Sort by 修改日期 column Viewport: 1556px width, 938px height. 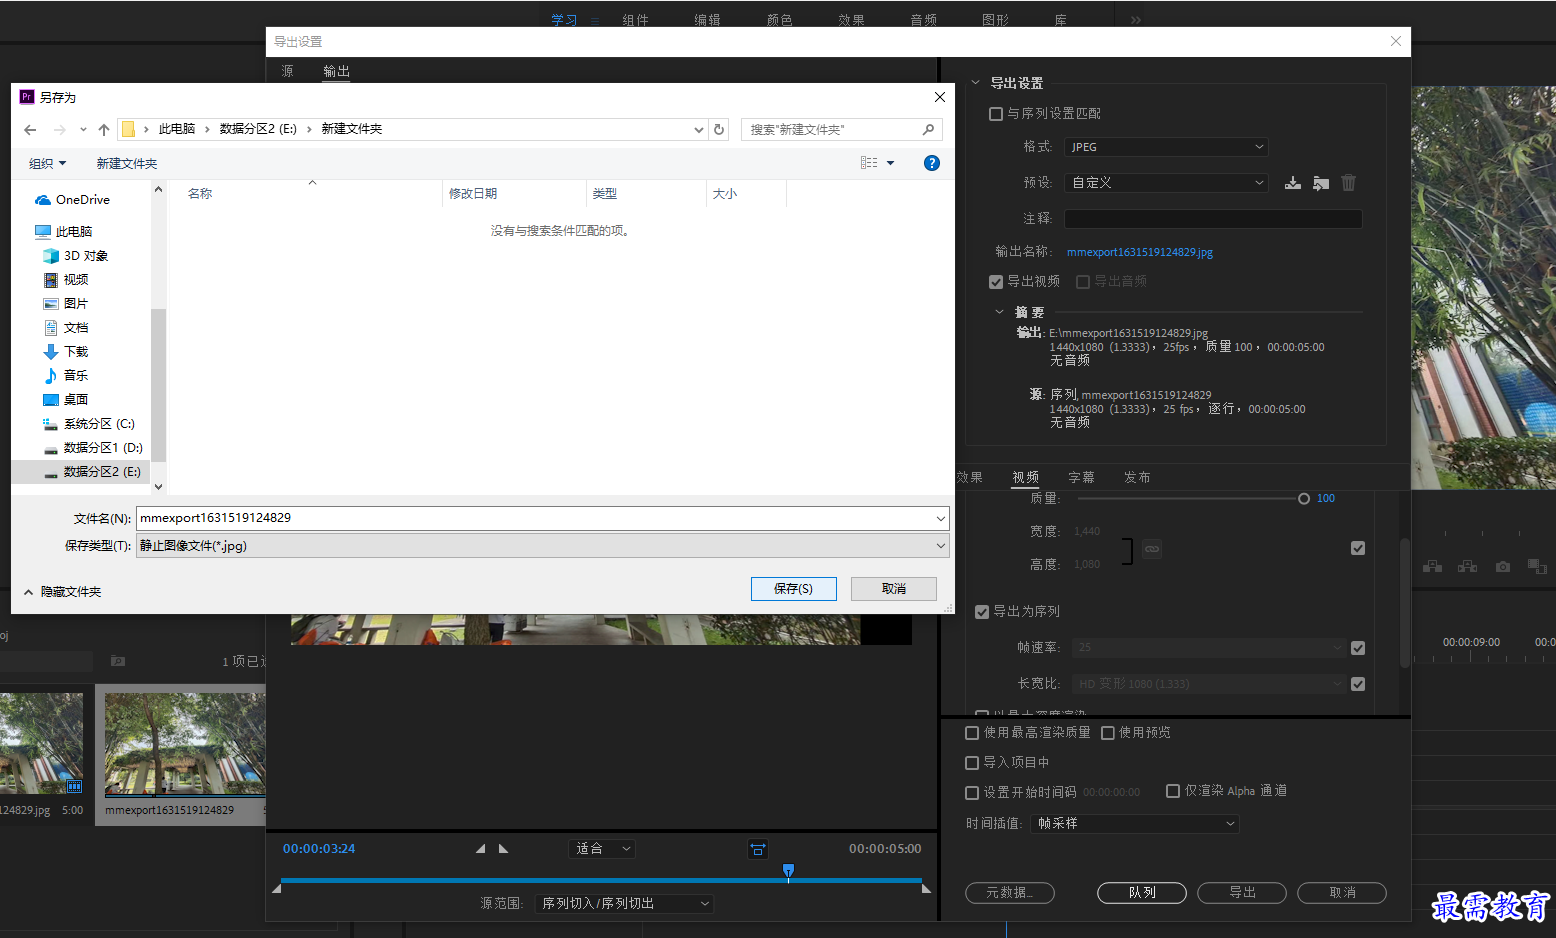[513, 194]
